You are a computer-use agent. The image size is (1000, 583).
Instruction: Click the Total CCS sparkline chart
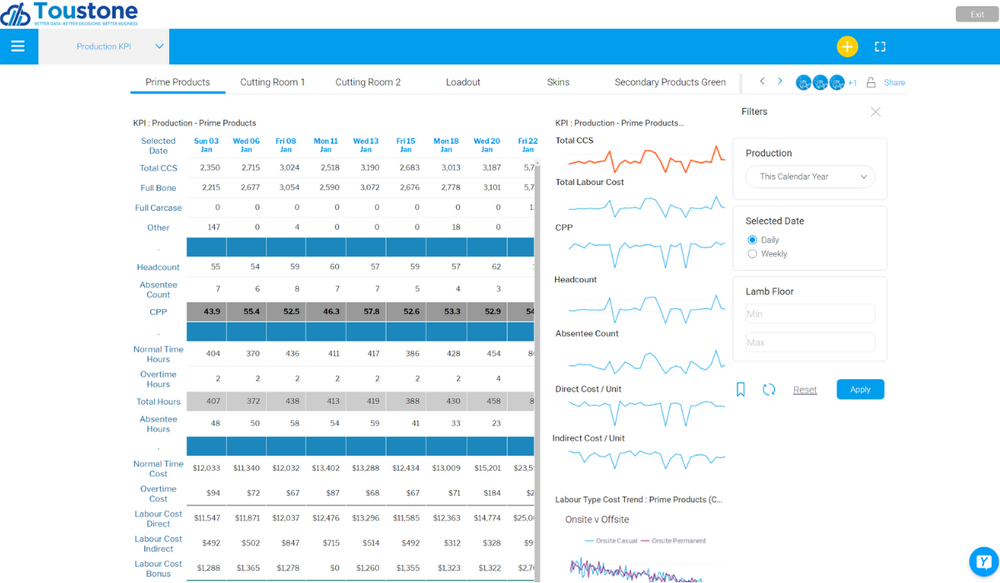click(647, 158)
